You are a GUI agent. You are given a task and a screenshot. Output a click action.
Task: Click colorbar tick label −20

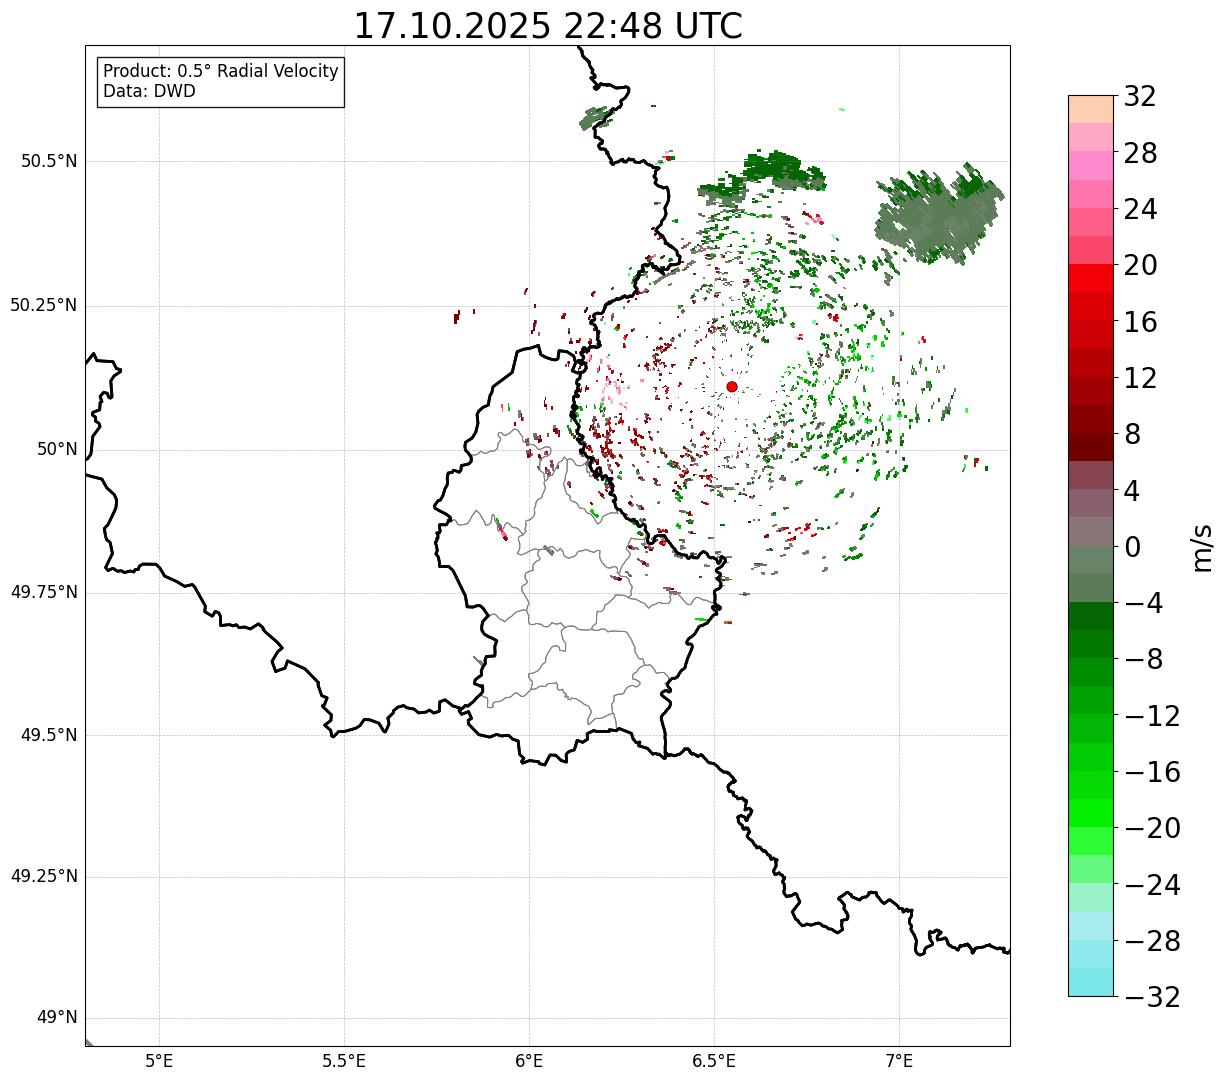click(x=1152, y=828)
